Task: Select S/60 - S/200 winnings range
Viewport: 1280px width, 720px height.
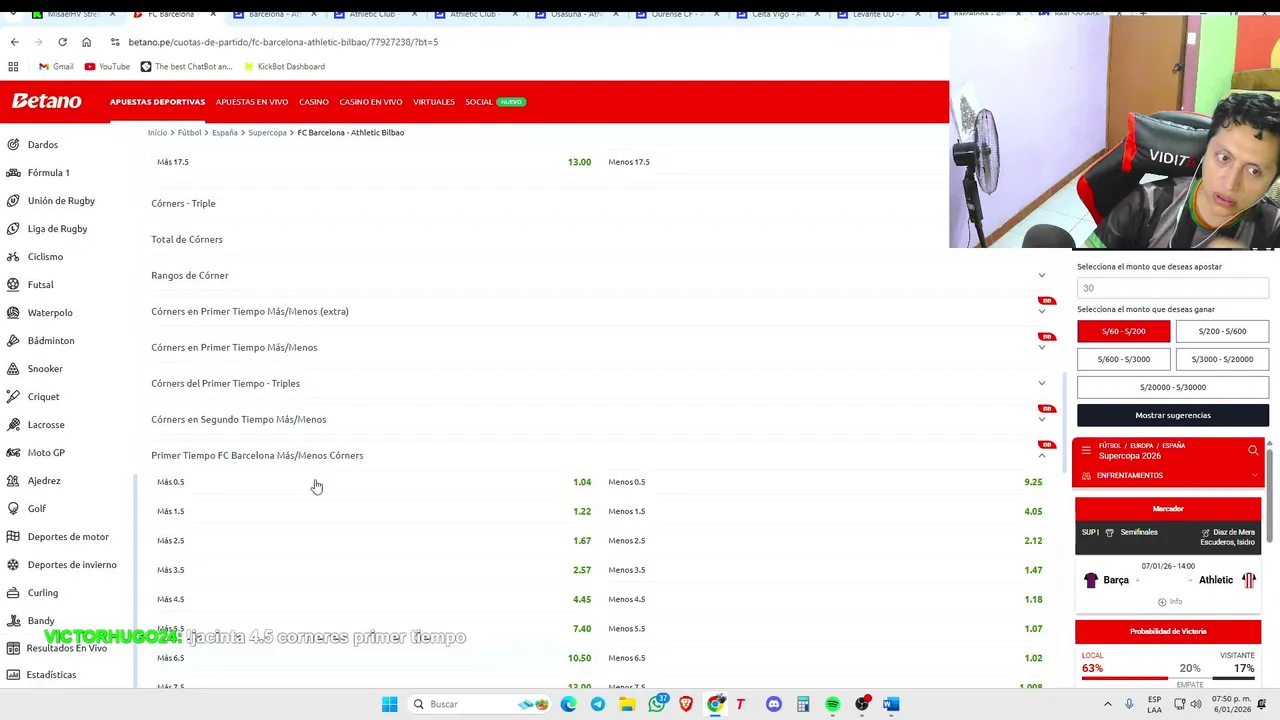Action: click(x=1123, y=331)
